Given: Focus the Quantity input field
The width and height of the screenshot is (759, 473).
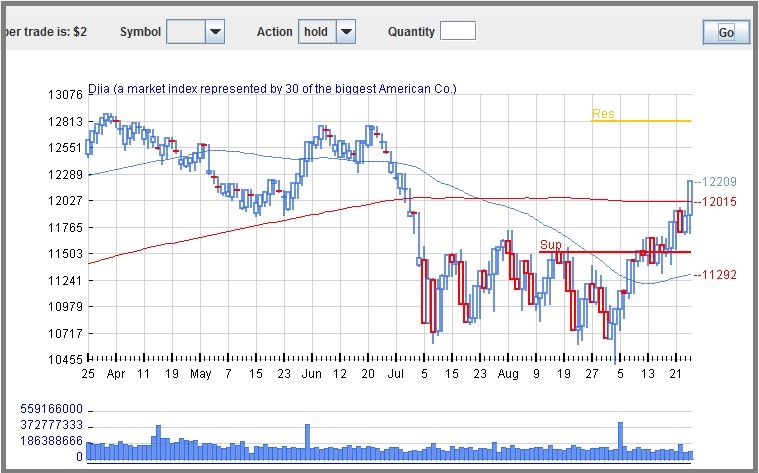Looking at the screenshot, I should click(x=458, y=32).
